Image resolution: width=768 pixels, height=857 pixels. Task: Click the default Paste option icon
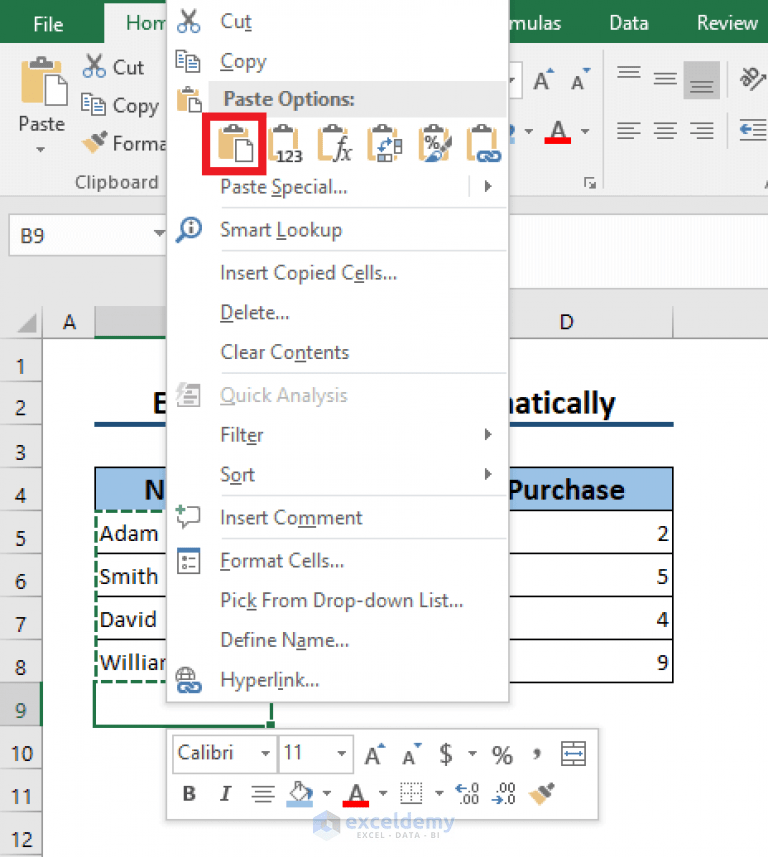point(236,143)
